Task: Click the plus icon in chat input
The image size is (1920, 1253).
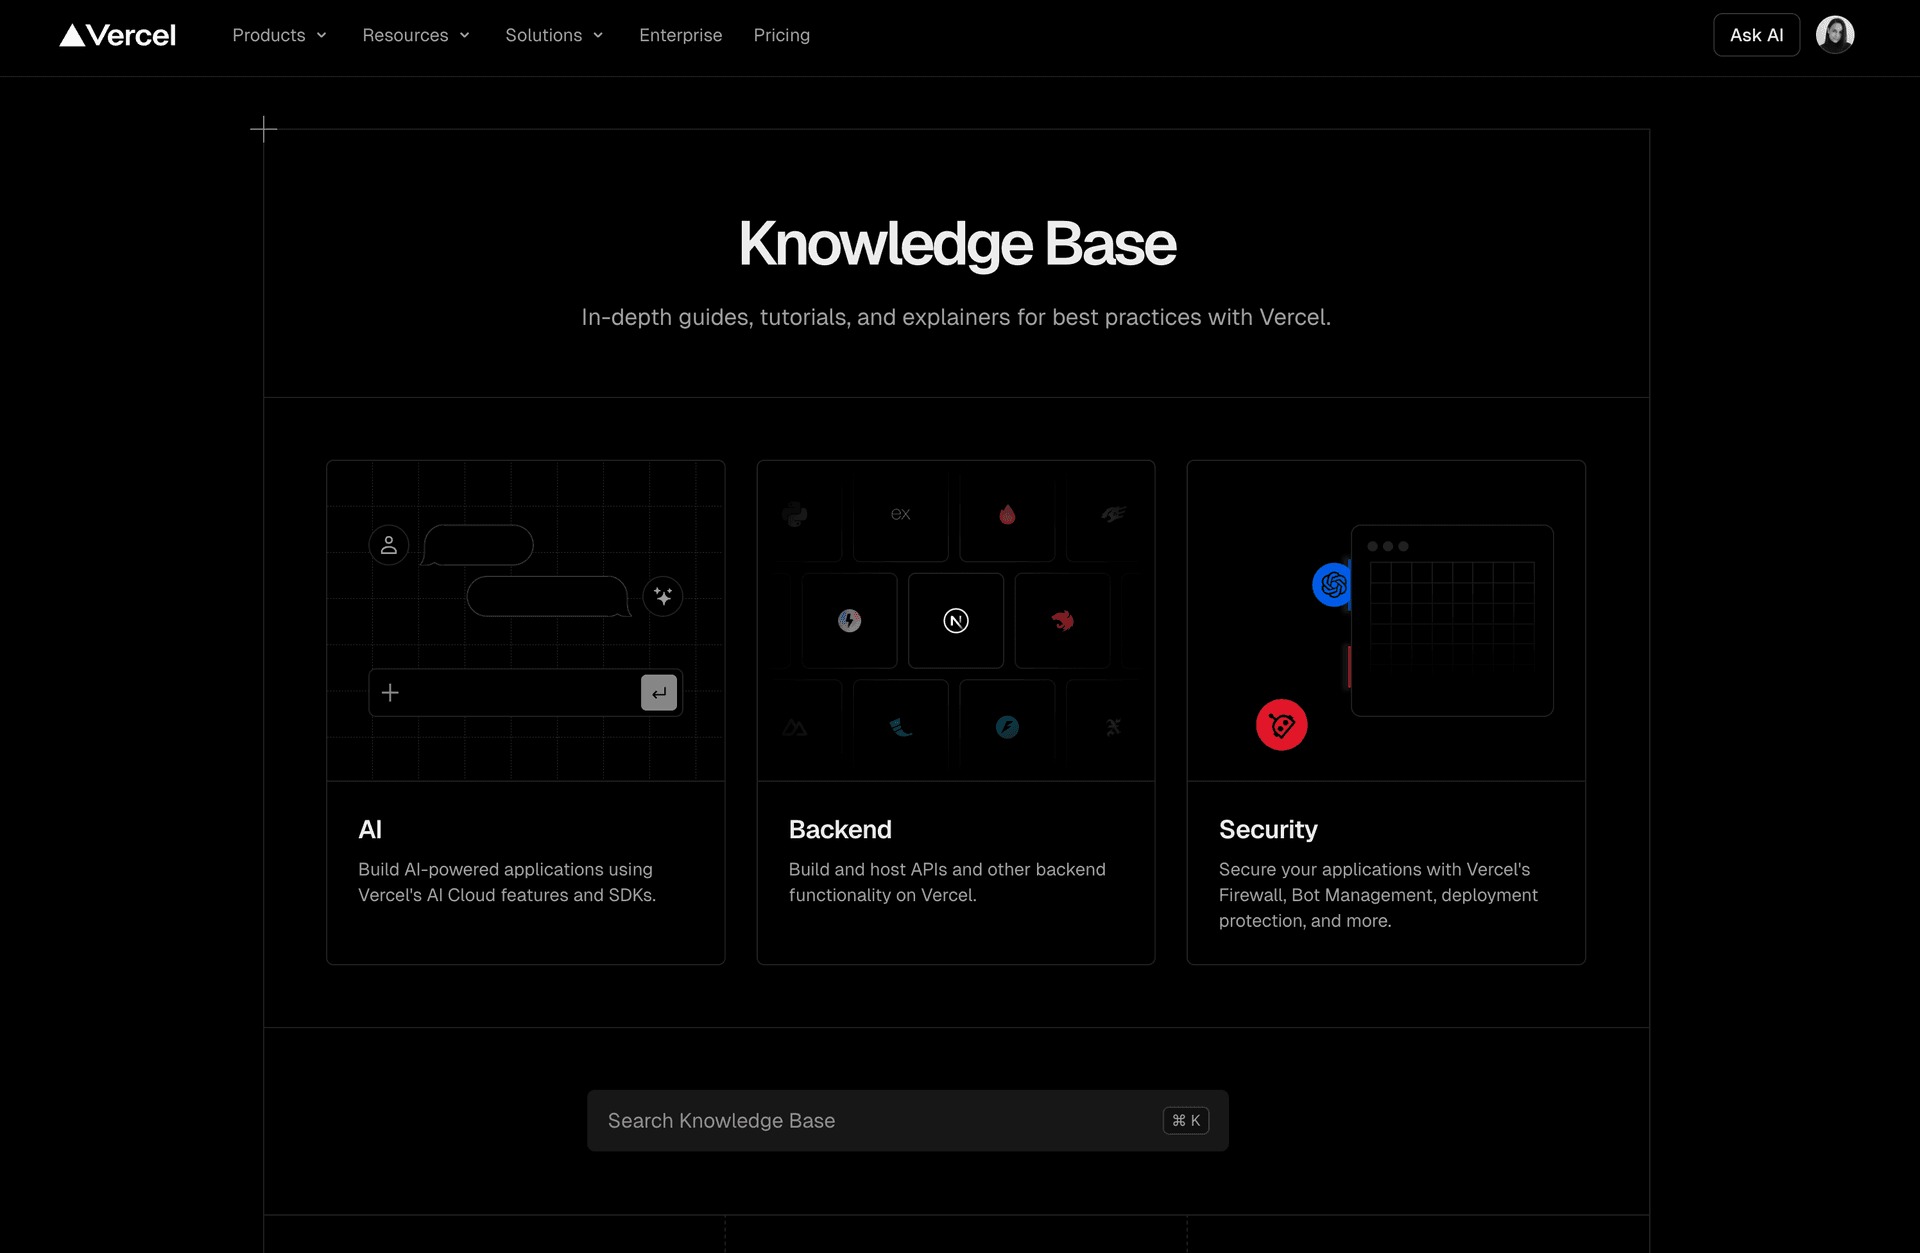Action: coord(390,693)
